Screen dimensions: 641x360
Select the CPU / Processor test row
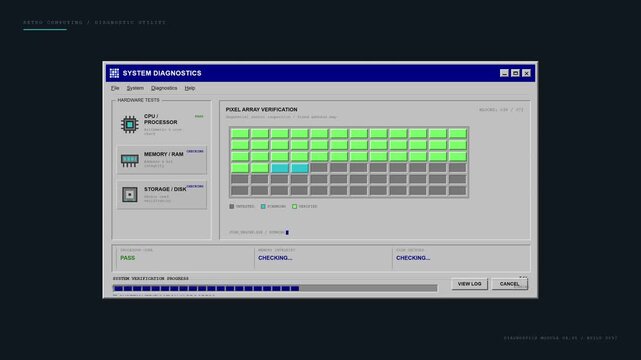pyautogui.click(x=162, y=125)
